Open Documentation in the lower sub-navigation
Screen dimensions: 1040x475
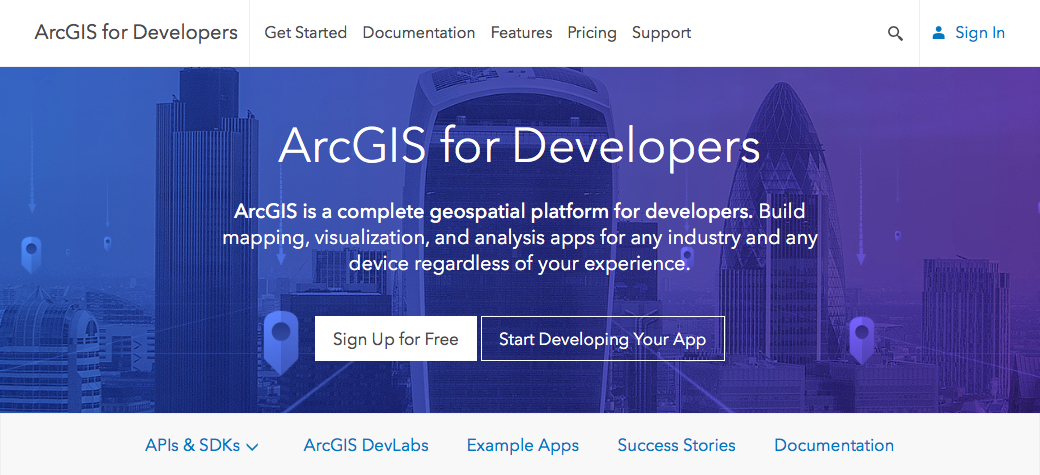point(834,445)
